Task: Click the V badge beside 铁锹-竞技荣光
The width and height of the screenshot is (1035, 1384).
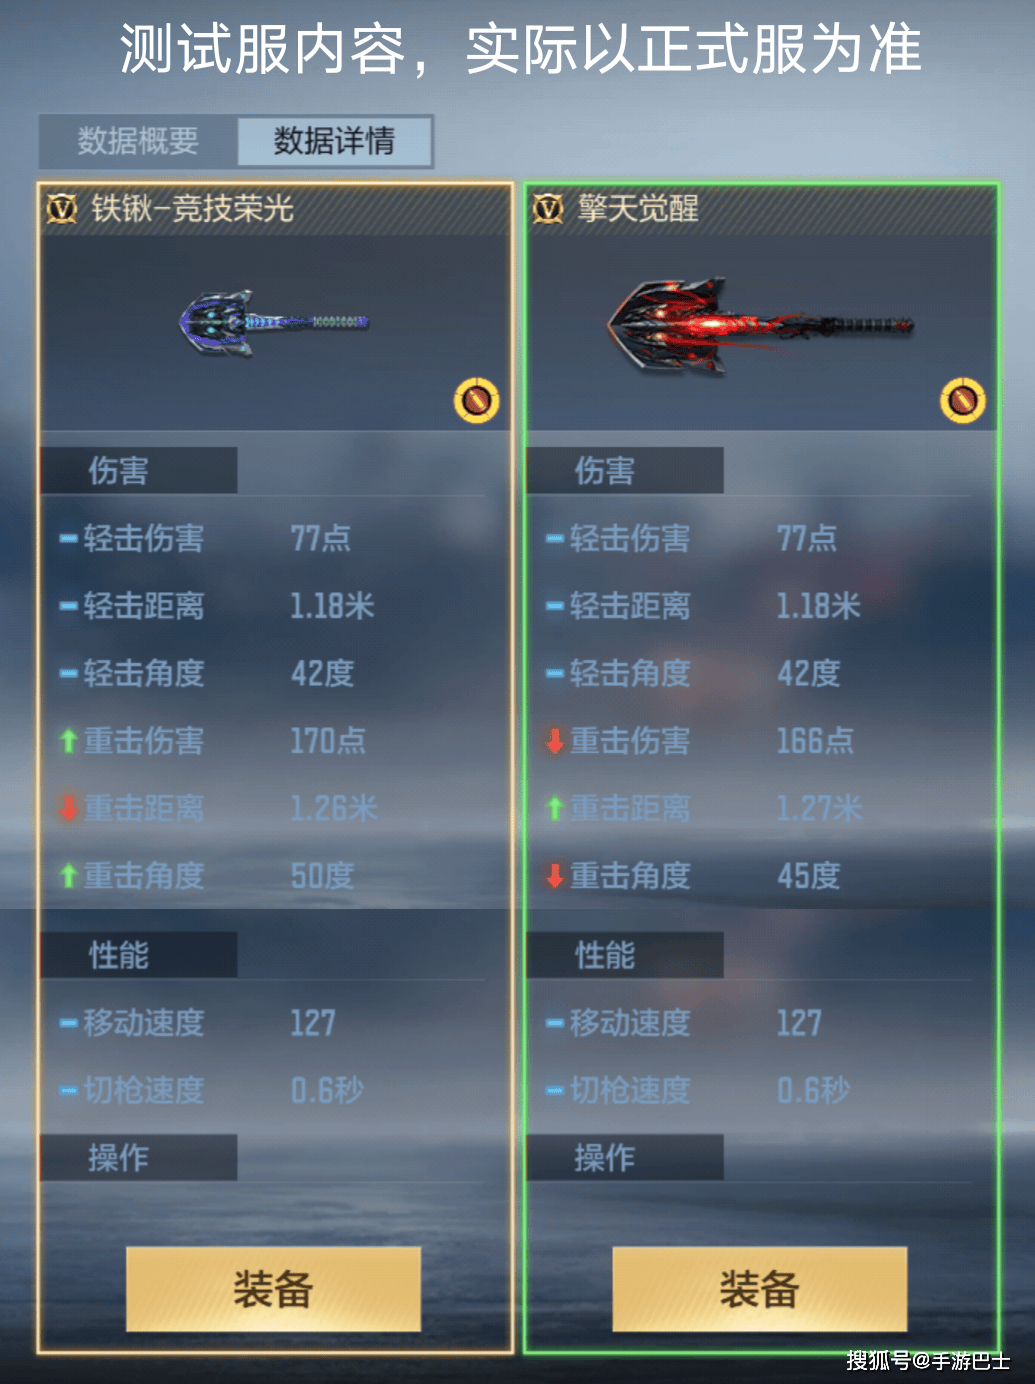Action: (x=62, y=209)
